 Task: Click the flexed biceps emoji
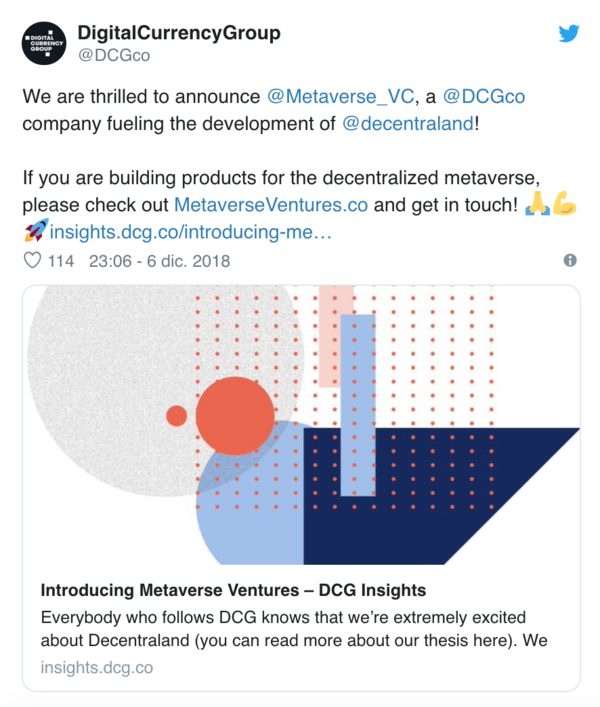pyautogui.click(x=564, y=204)
